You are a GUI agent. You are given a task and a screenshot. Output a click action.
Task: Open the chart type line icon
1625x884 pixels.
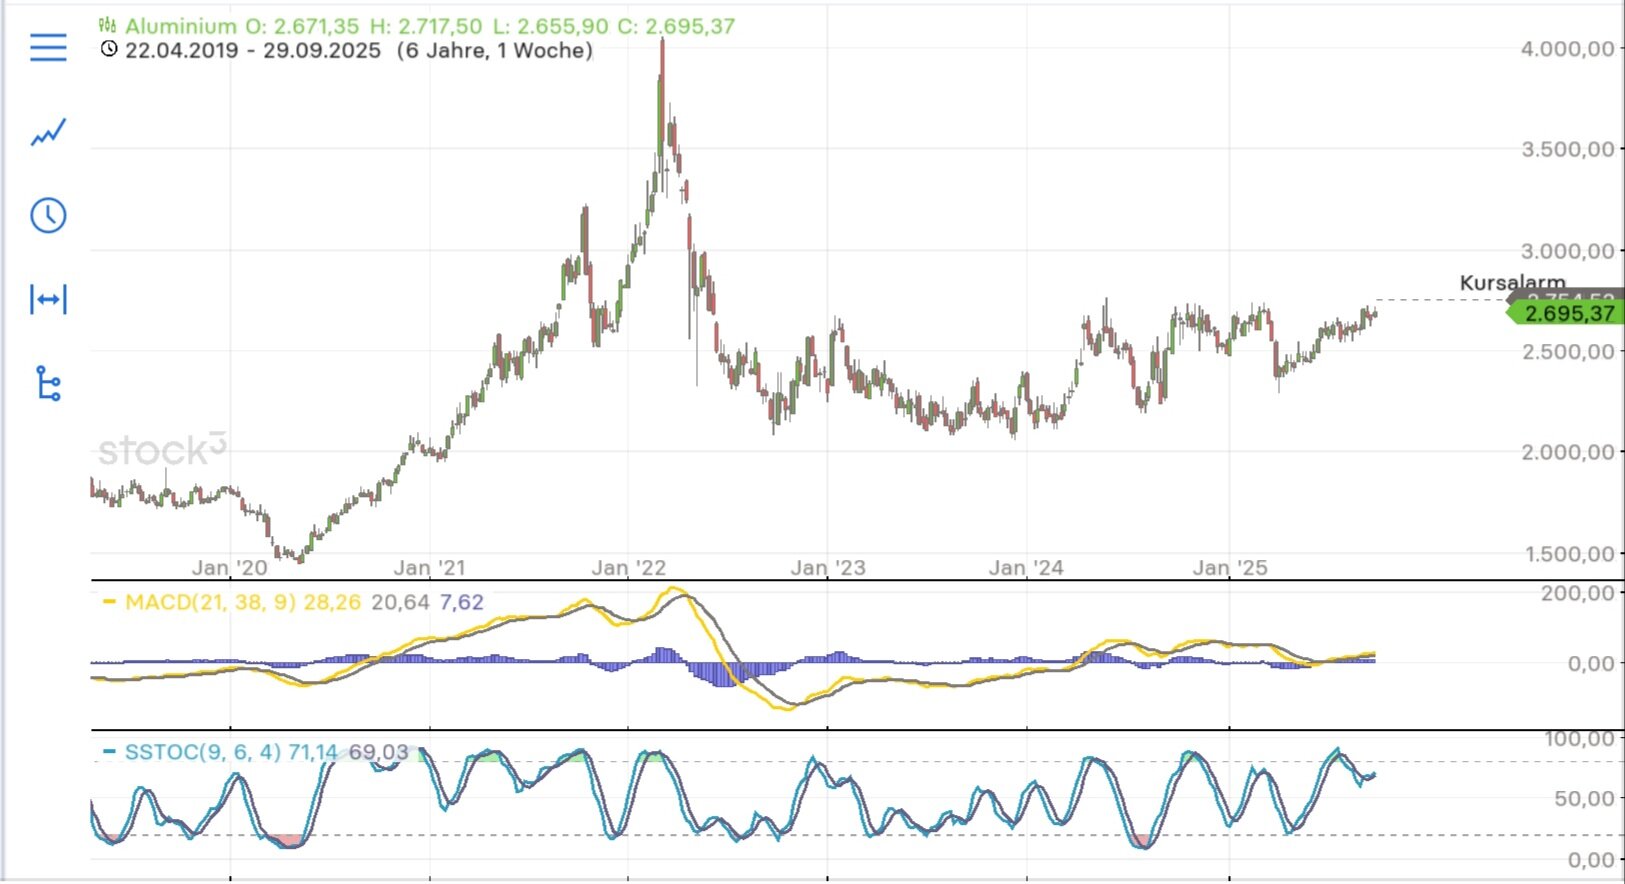click(48, 132)
